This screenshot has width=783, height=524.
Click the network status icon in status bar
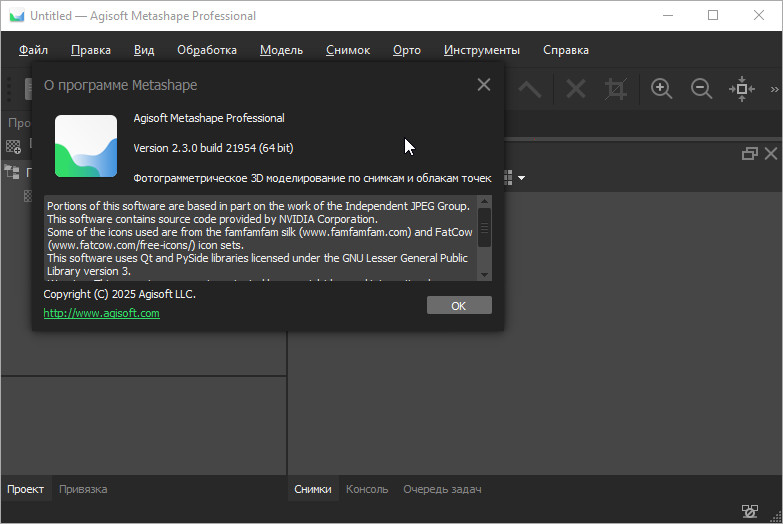click(749, 511)
